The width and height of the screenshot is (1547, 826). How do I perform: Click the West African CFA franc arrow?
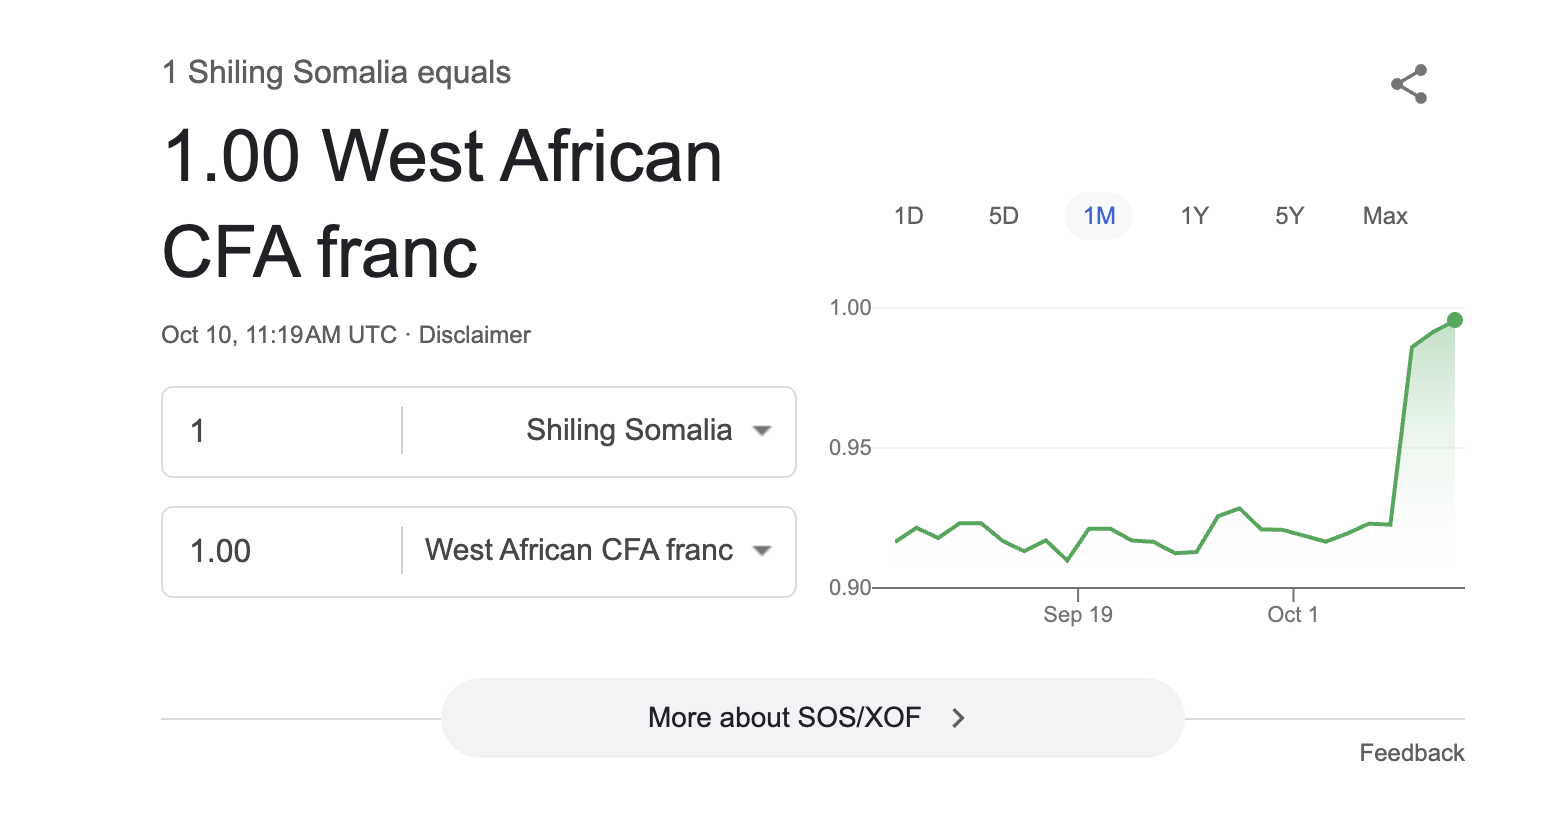coord(762,551)
